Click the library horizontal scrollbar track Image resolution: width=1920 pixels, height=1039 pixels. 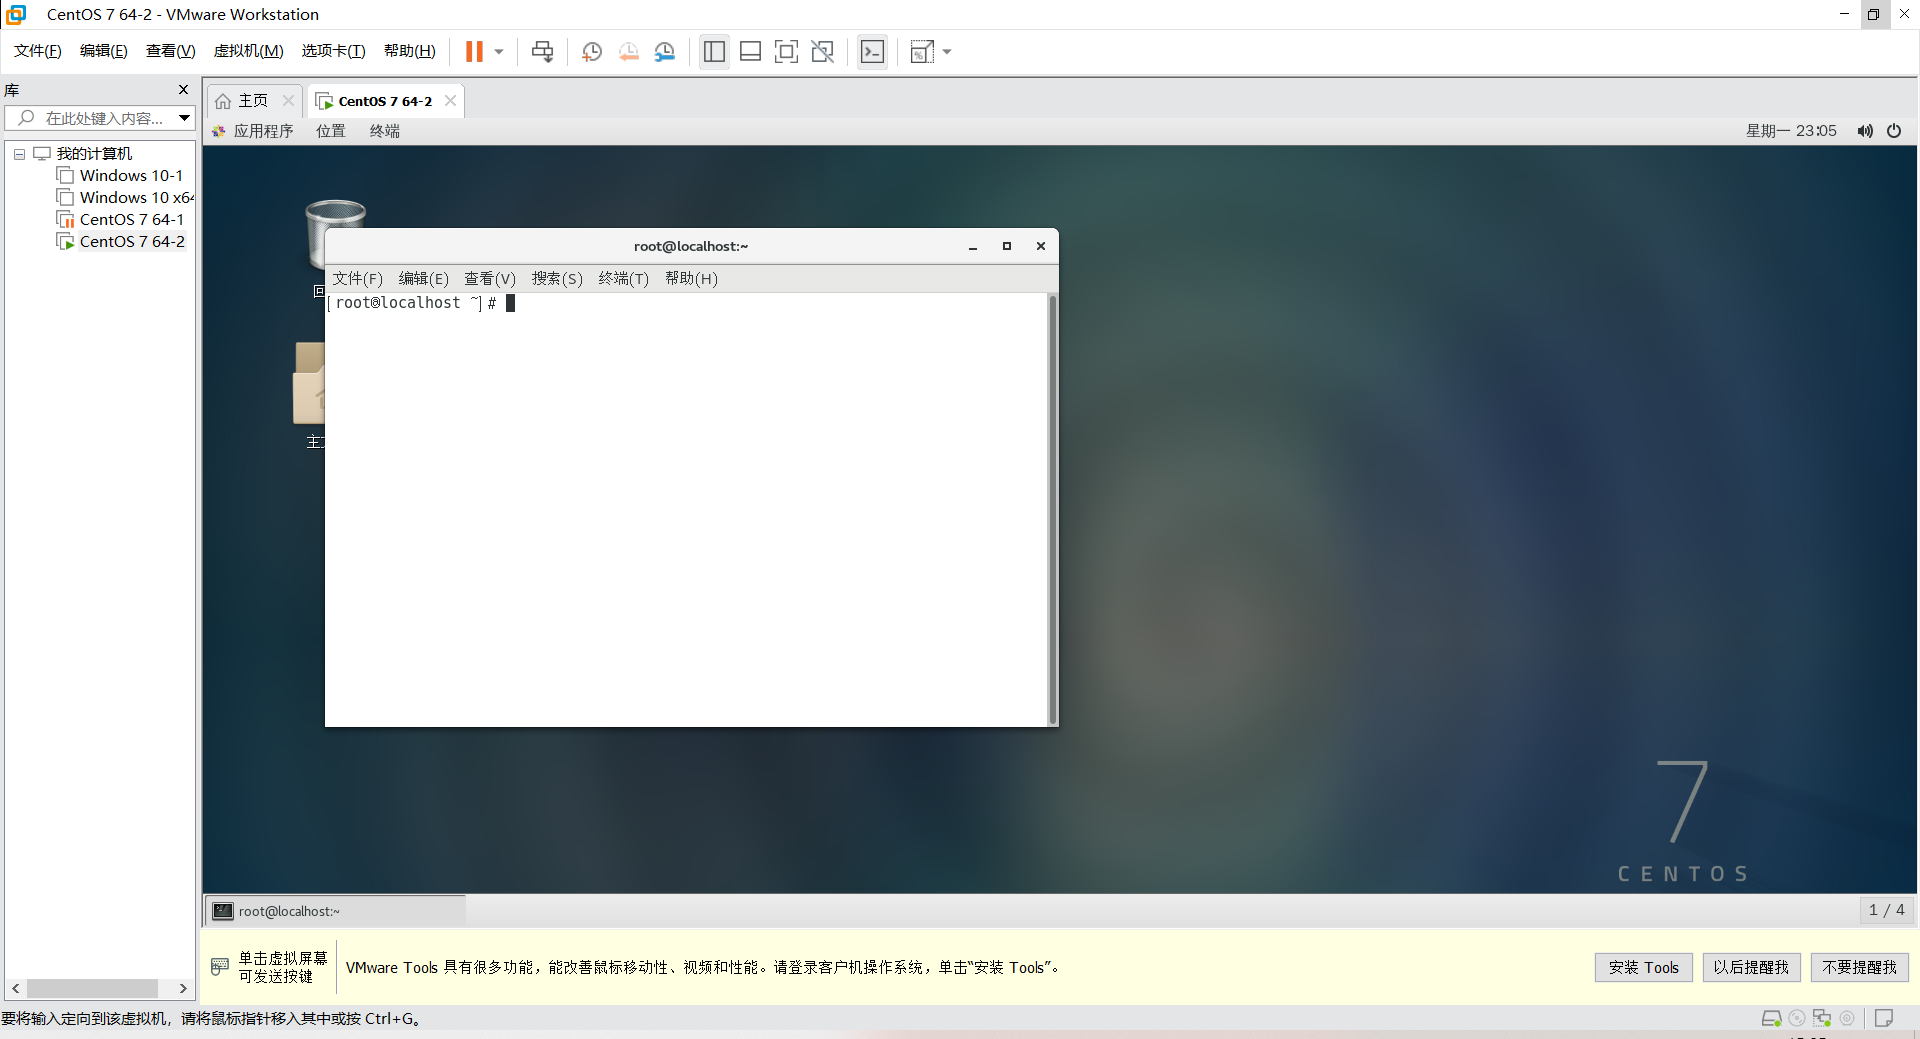pyautogui.click(x=100, y=988)
